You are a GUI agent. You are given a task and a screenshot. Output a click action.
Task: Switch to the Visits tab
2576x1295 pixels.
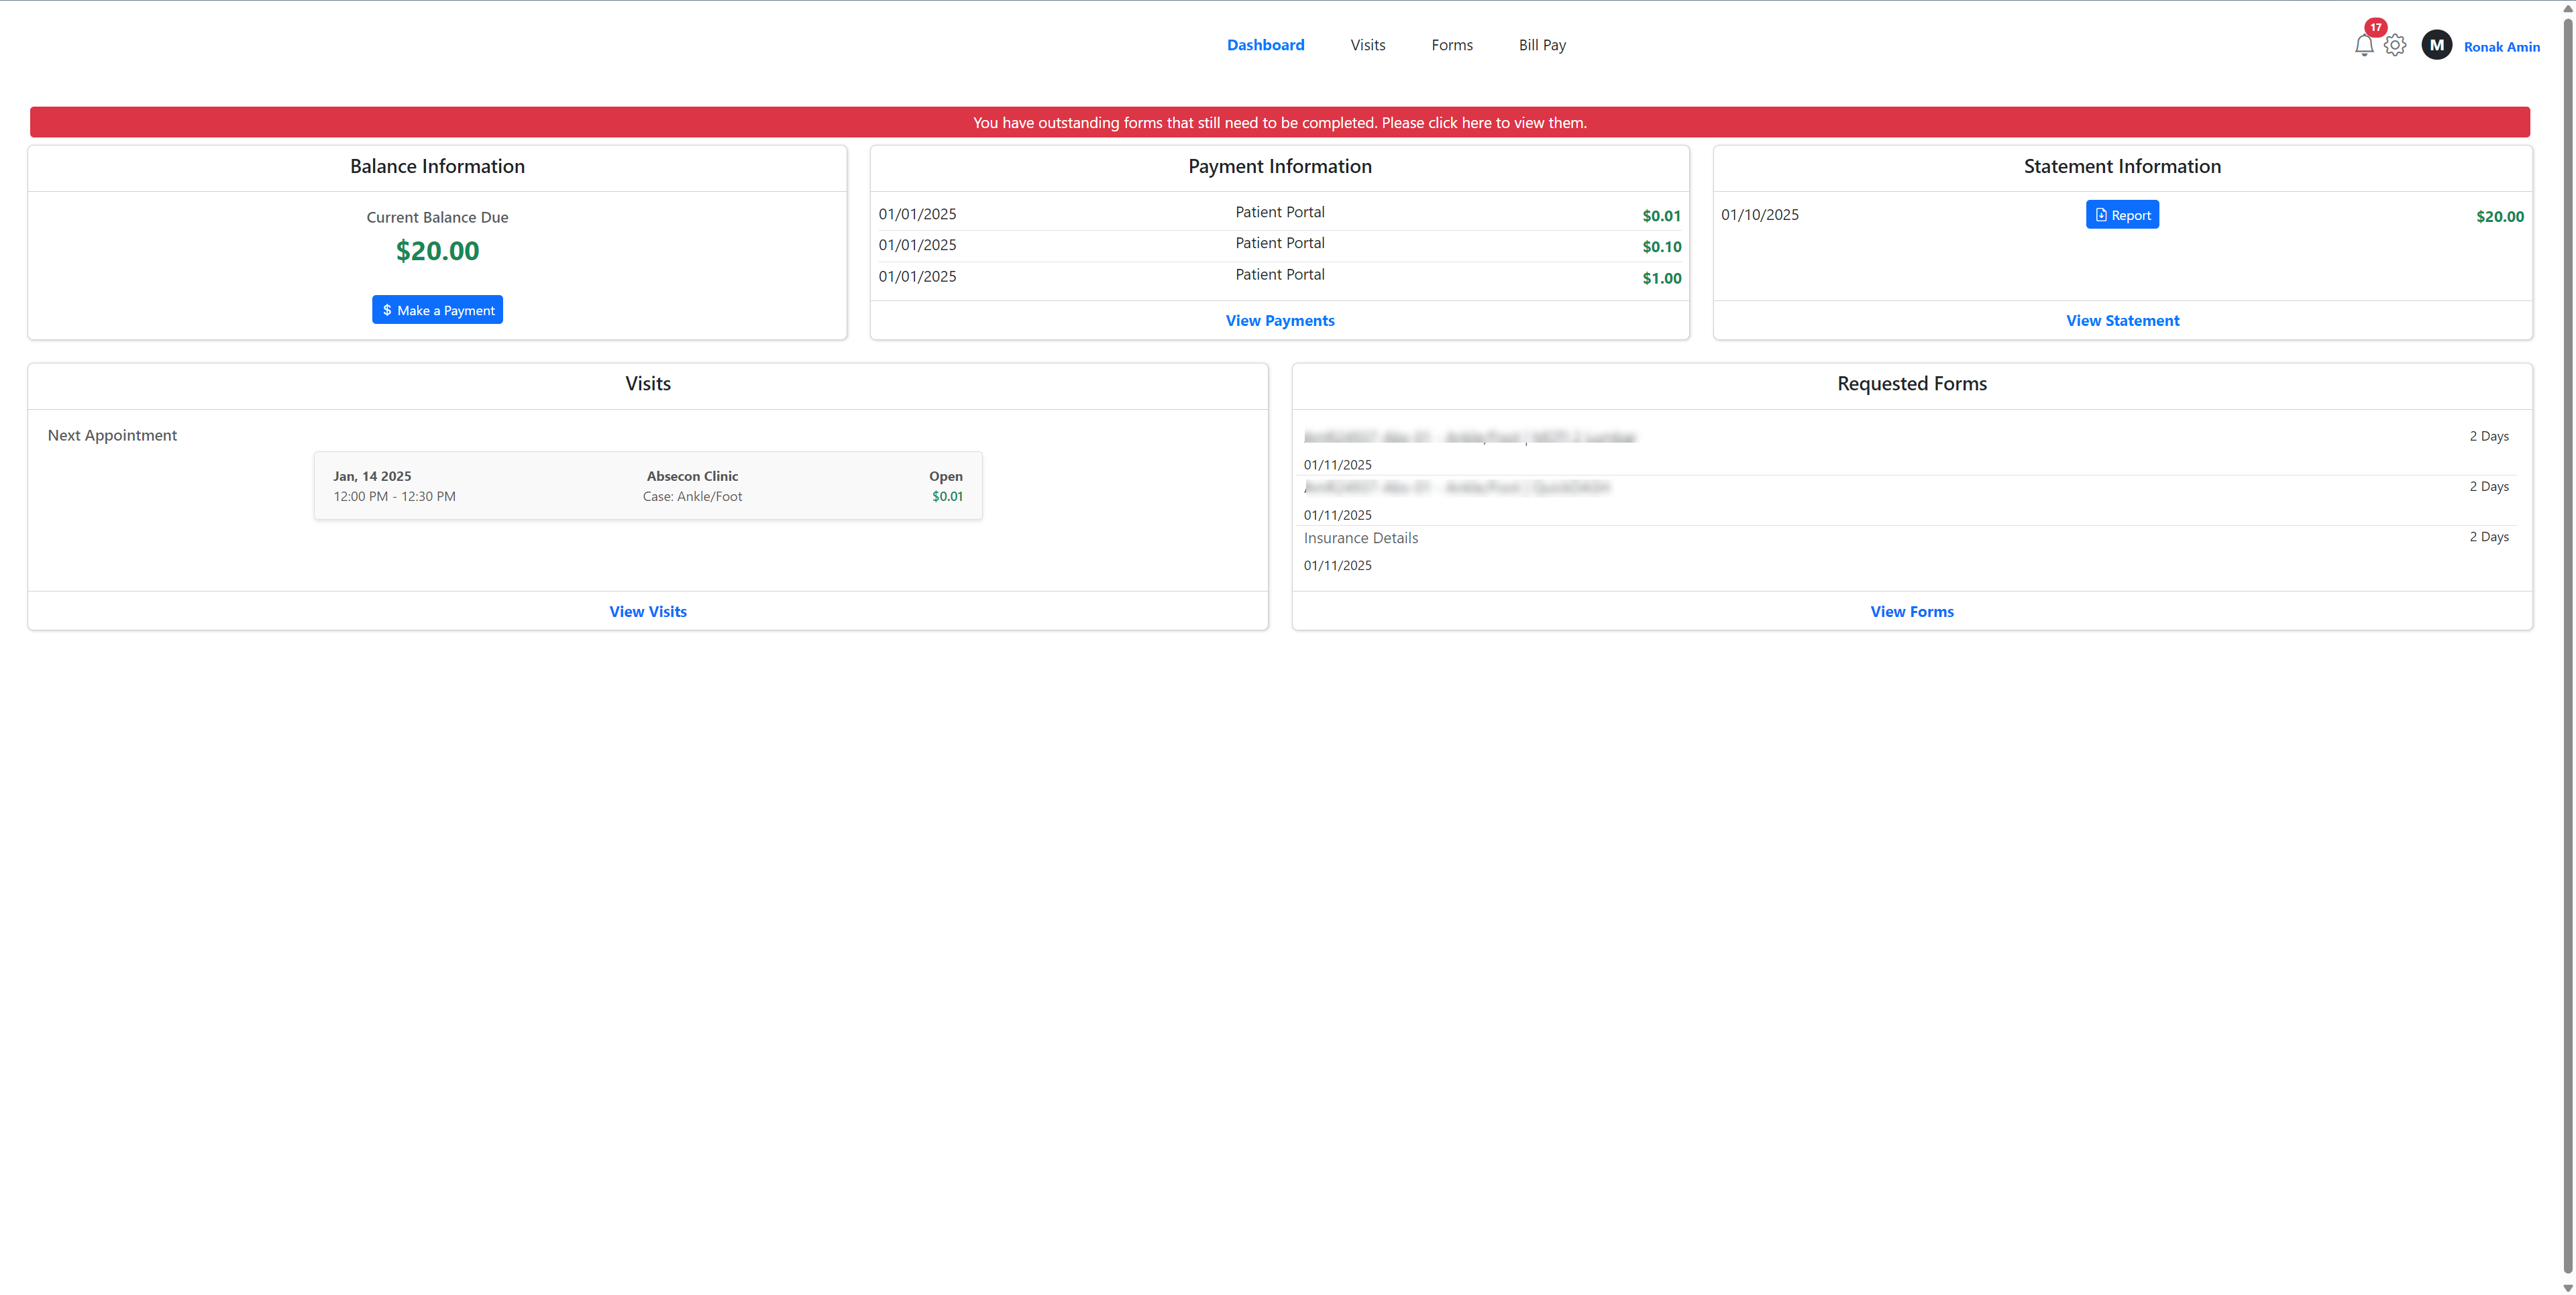[1367, 45]
